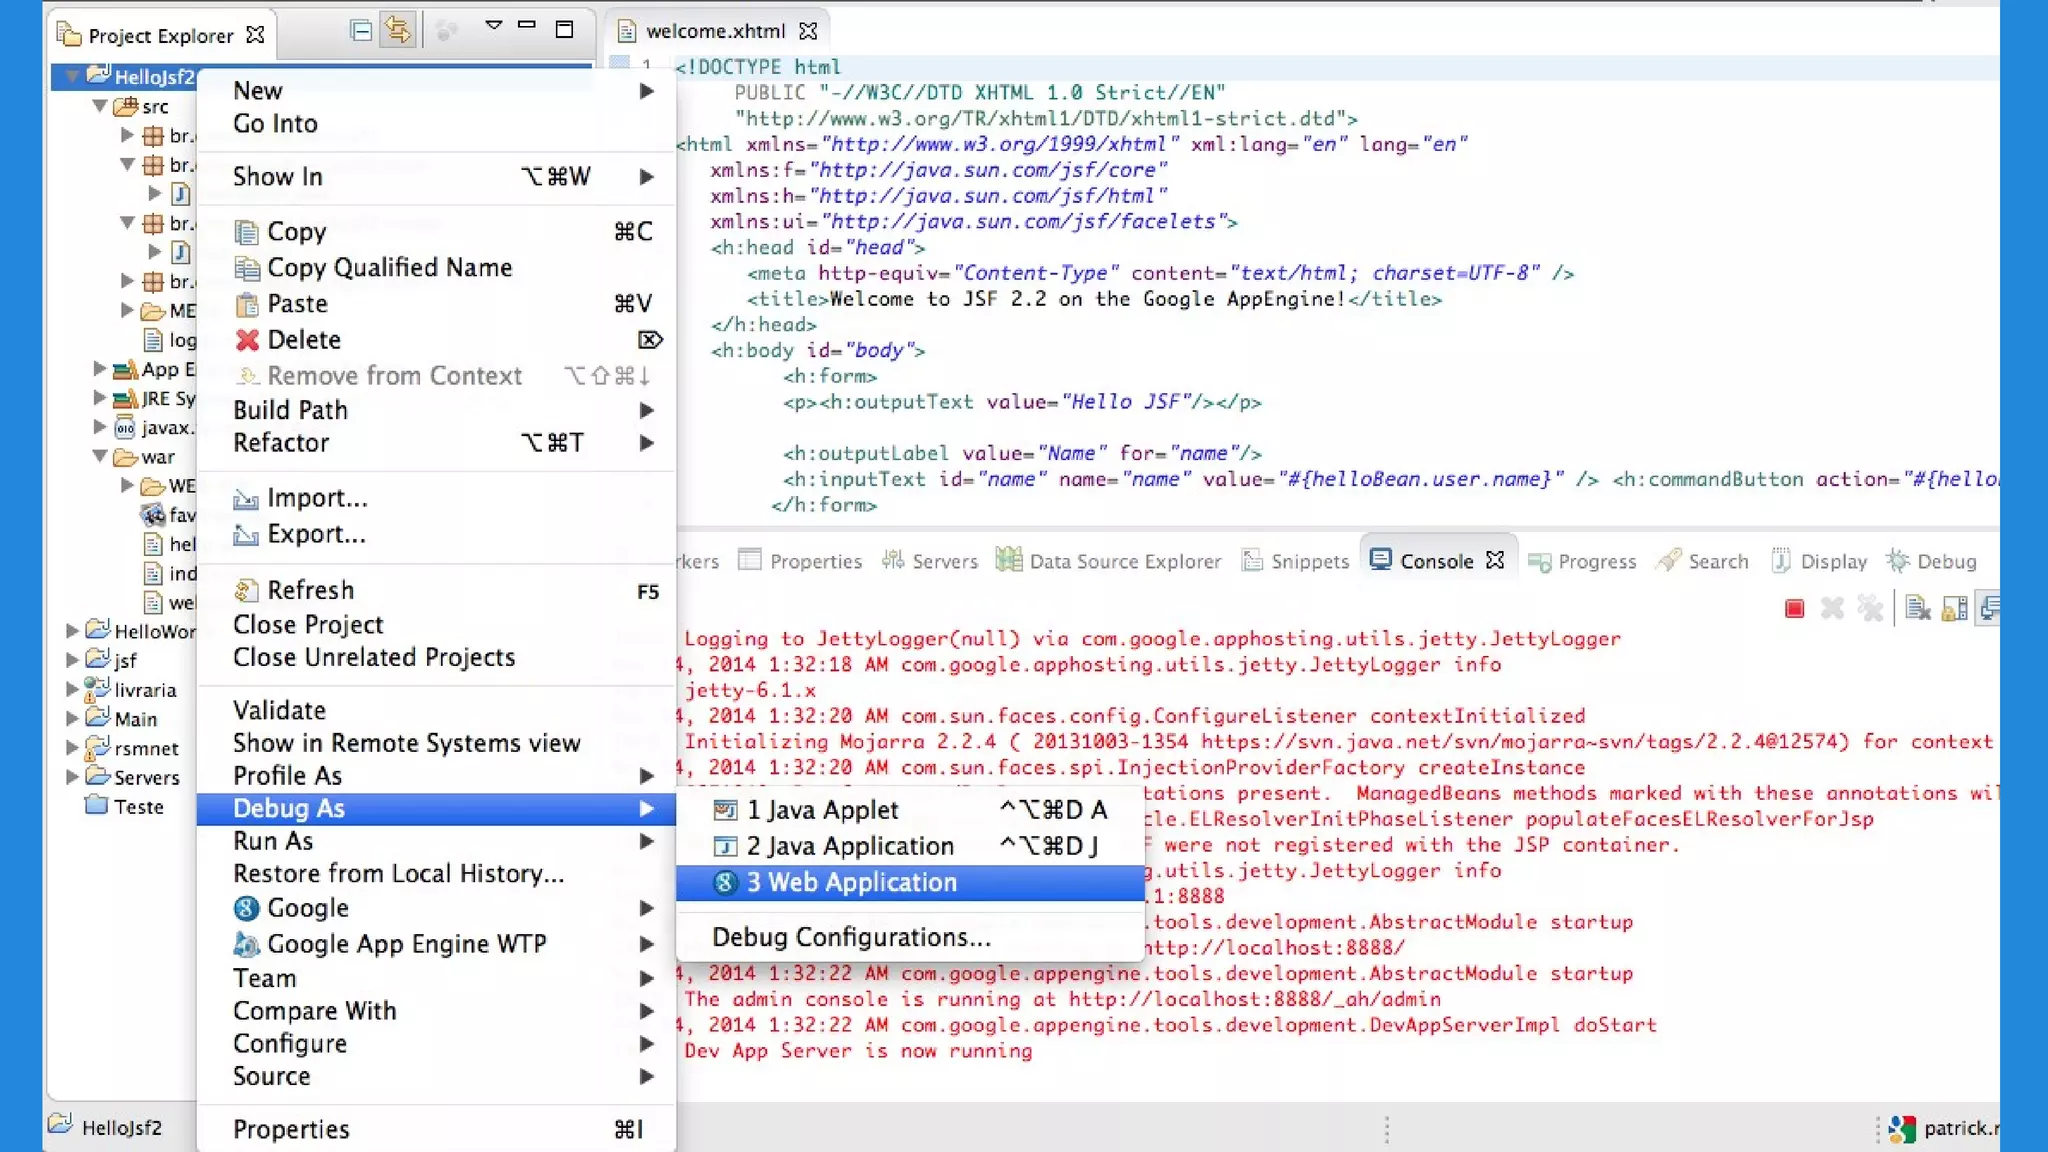Open the Project Explorer view menu triangle

click(493, 25)
